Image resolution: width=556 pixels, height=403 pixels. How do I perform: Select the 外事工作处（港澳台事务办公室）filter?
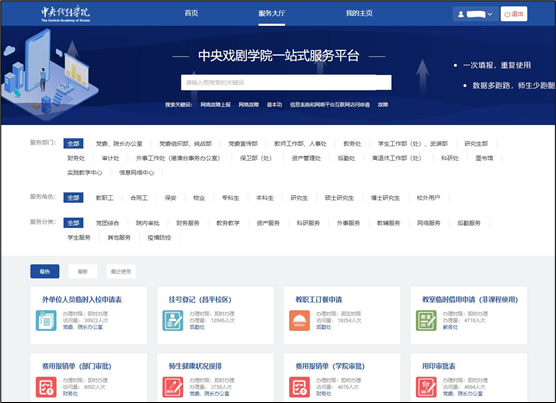click(x=178, y=158)
